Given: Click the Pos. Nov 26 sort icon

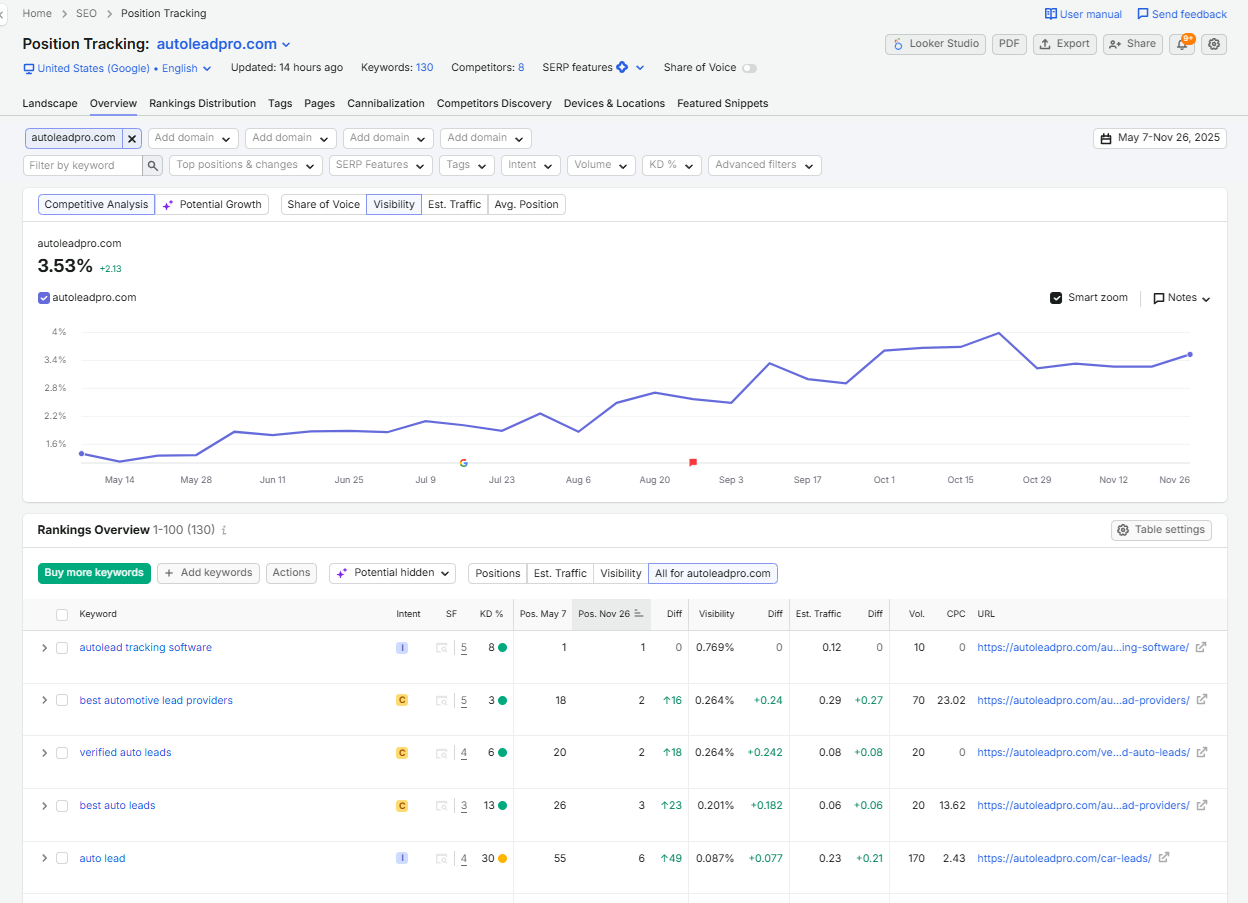Looking at the screenshot, I should [x=639, y=614].
